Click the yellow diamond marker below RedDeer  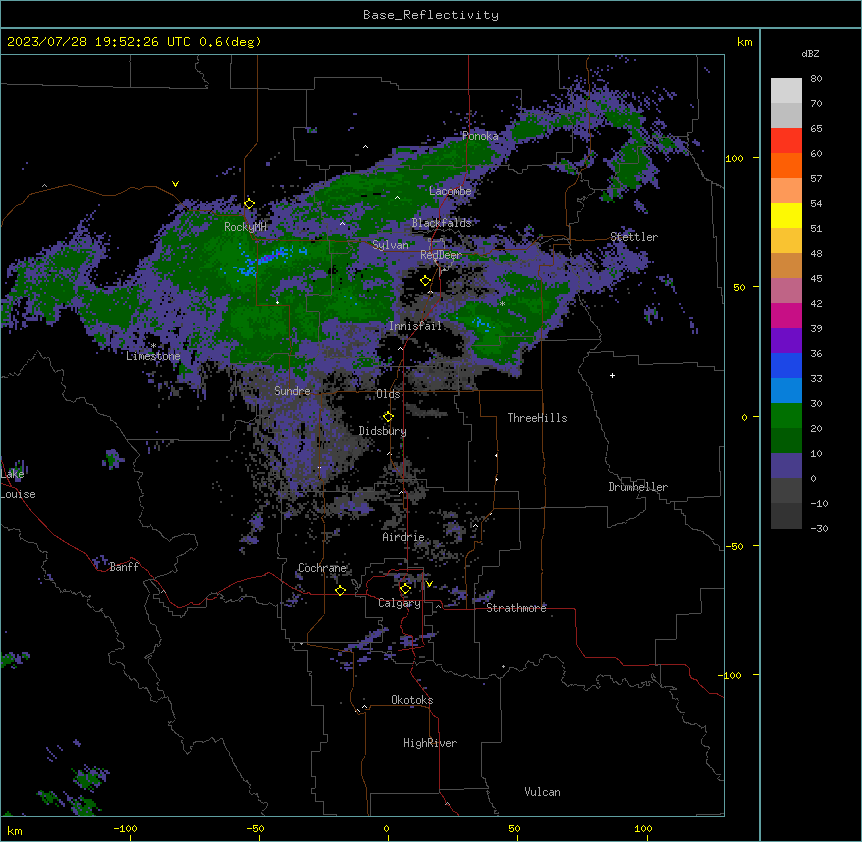coord(425,281)
